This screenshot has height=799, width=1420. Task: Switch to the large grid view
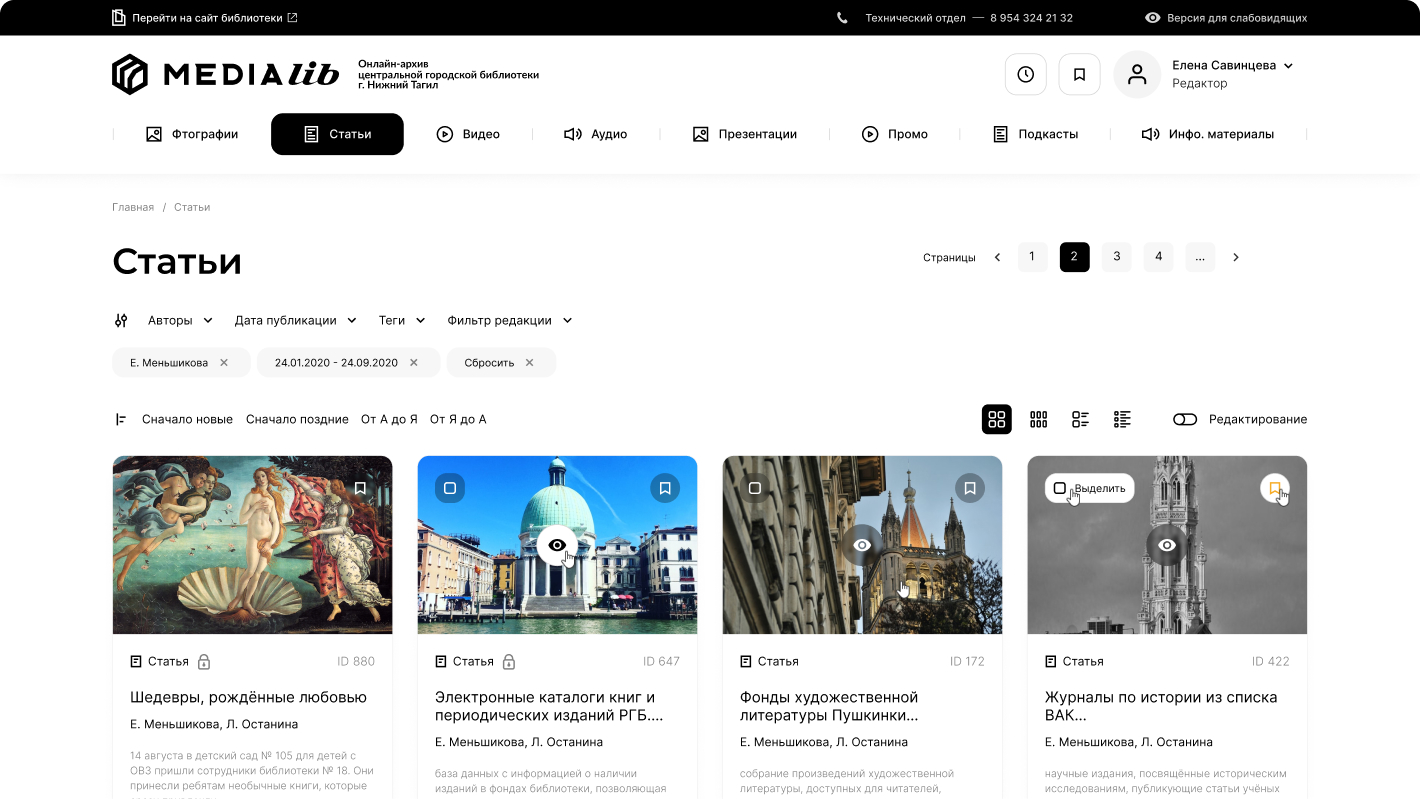click(996, 419)
